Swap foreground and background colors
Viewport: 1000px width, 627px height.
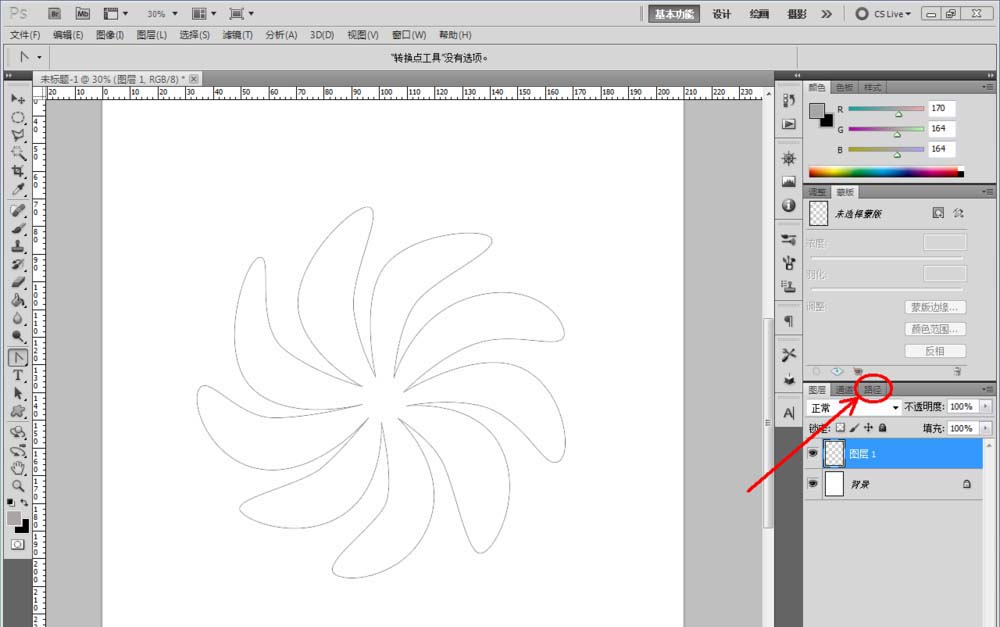coord(24,503)
